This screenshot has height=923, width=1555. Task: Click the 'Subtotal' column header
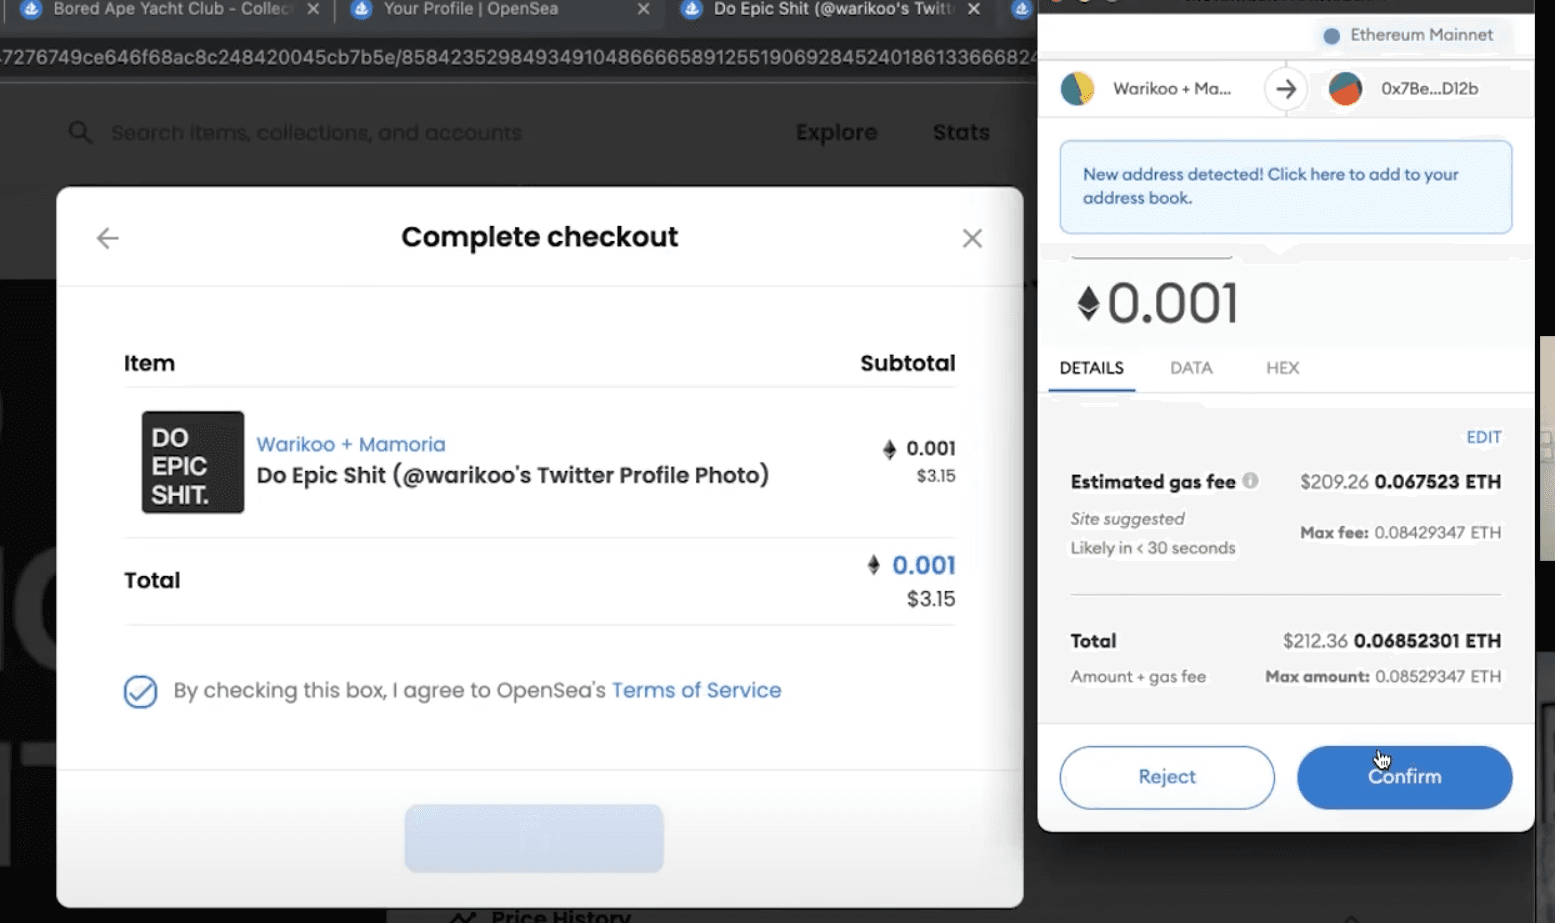click(x=907, y=363)
